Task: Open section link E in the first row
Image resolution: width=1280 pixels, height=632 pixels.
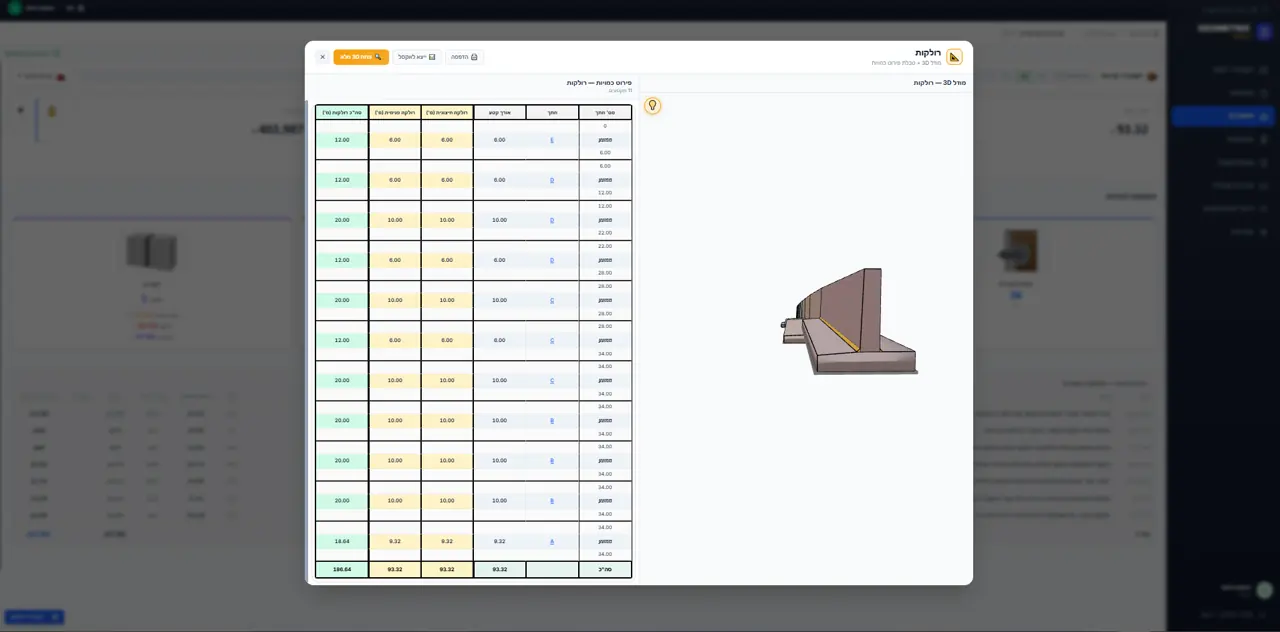Action: point(552,140)
